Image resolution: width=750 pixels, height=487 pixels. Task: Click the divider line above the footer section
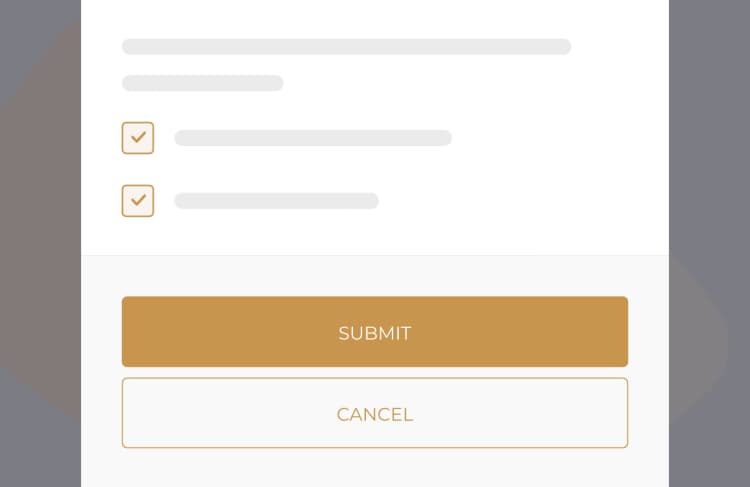pyautogui.click(x=375, y=256)
